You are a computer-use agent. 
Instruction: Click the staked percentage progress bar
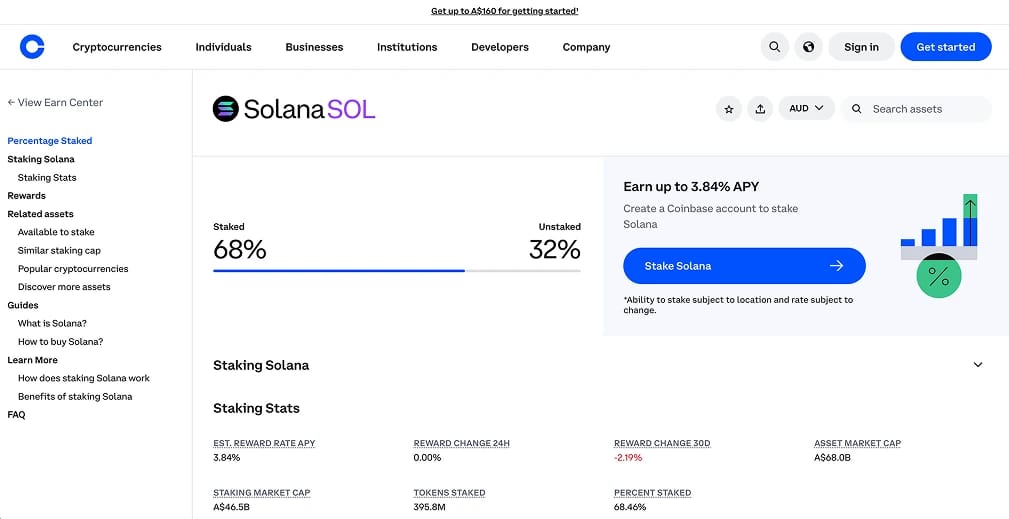tap(397, 271)
